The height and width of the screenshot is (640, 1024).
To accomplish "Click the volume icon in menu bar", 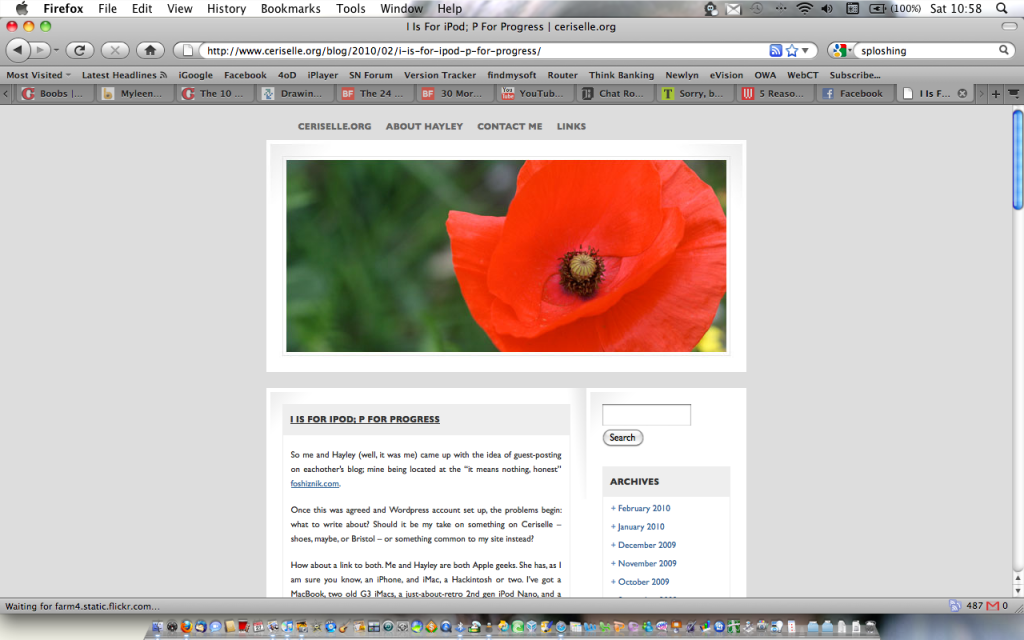I will point(827,8).
